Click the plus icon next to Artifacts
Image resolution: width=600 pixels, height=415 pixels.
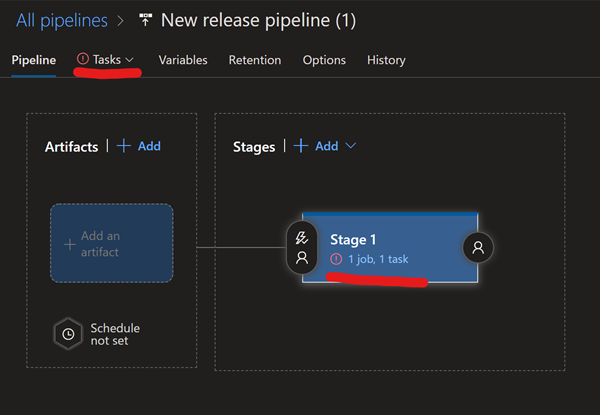point(124,146)
